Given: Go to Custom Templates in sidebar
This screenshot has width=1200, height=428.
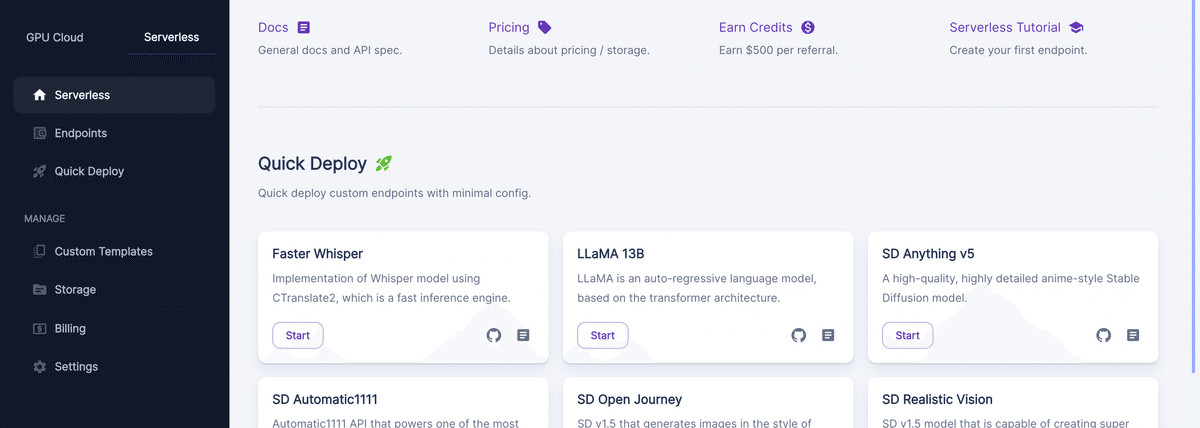Looking at the screenshot, I should click(103, 252).
